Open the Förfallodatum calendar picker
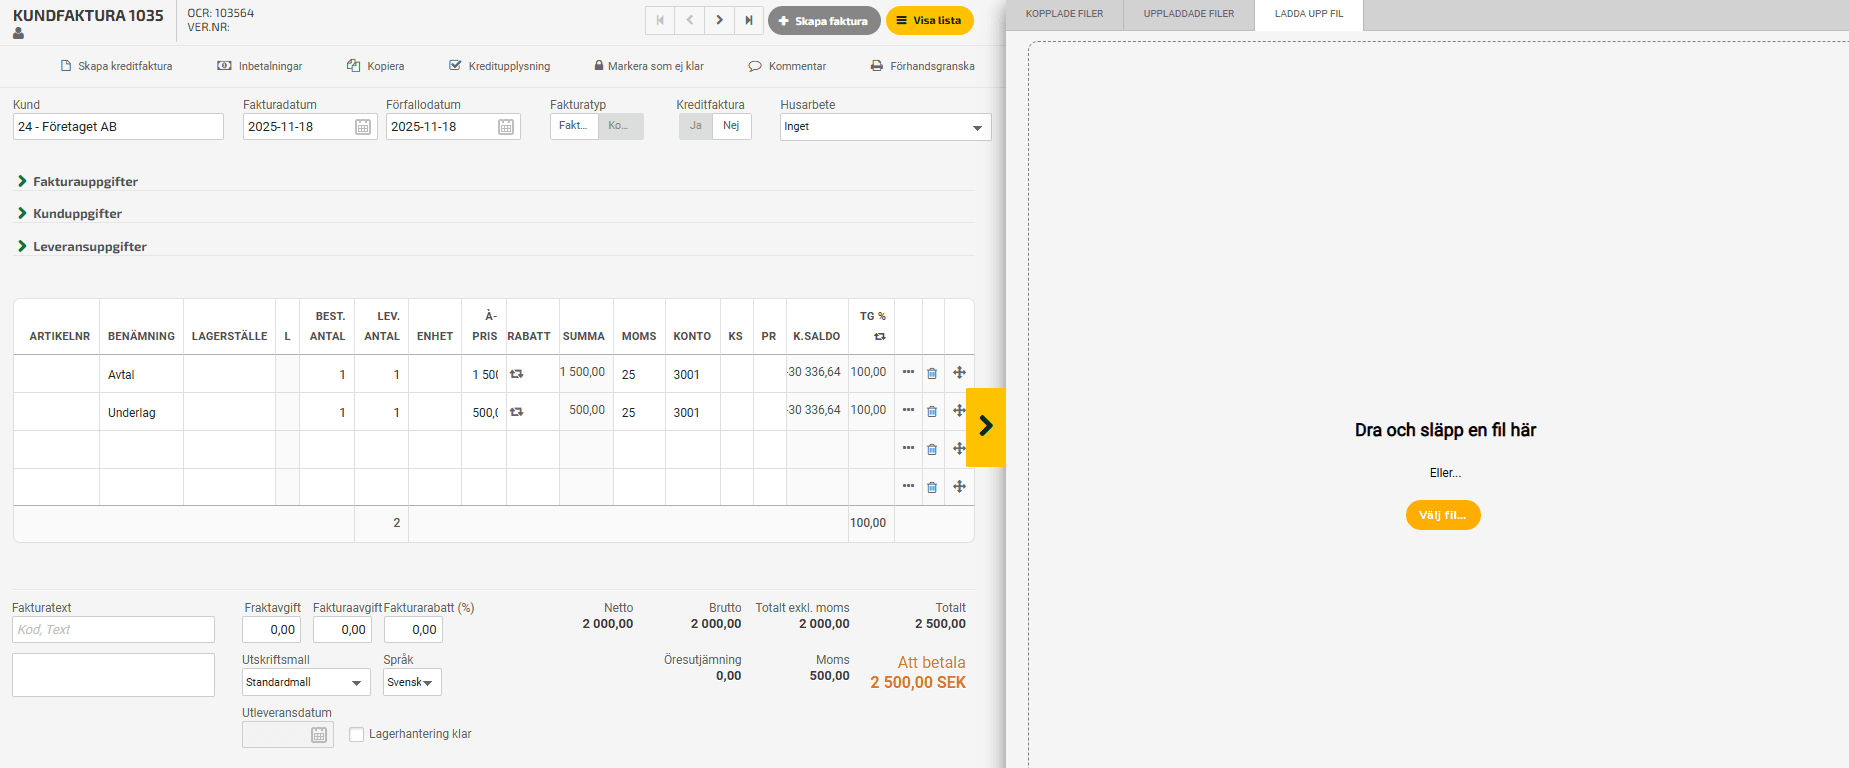The image size is (1849, 768). [x=506, y=127]
